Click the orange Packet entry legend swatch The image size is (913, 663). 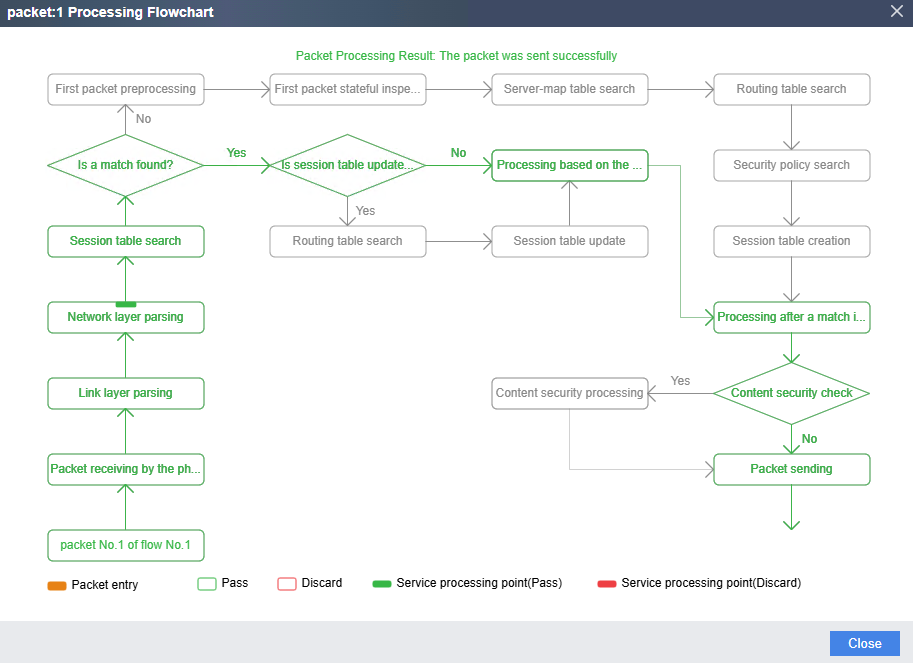[56, 584]
